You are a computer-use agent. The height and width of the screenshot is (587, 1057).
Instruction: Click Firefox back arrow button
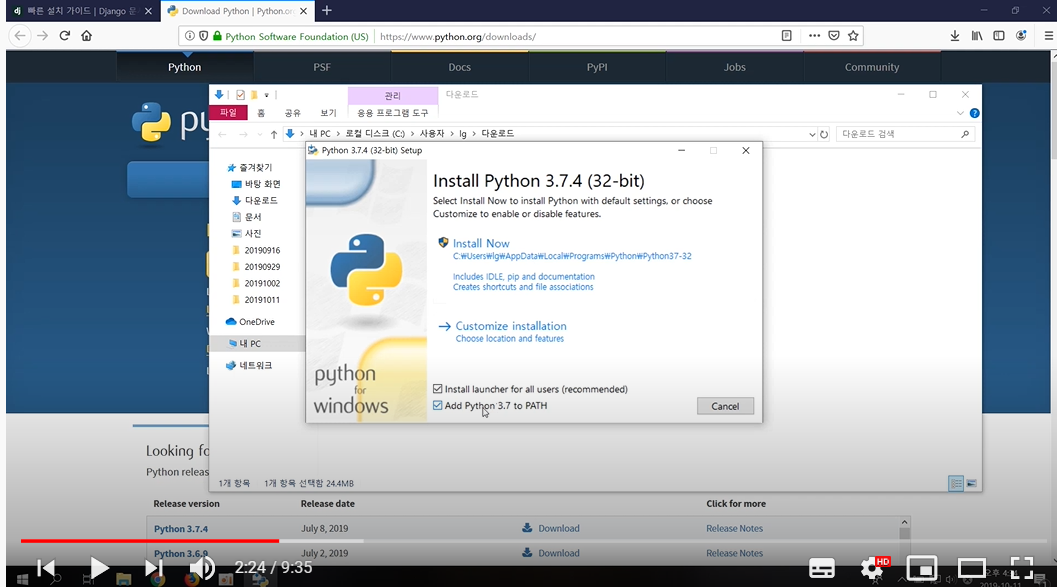point(20,36)
